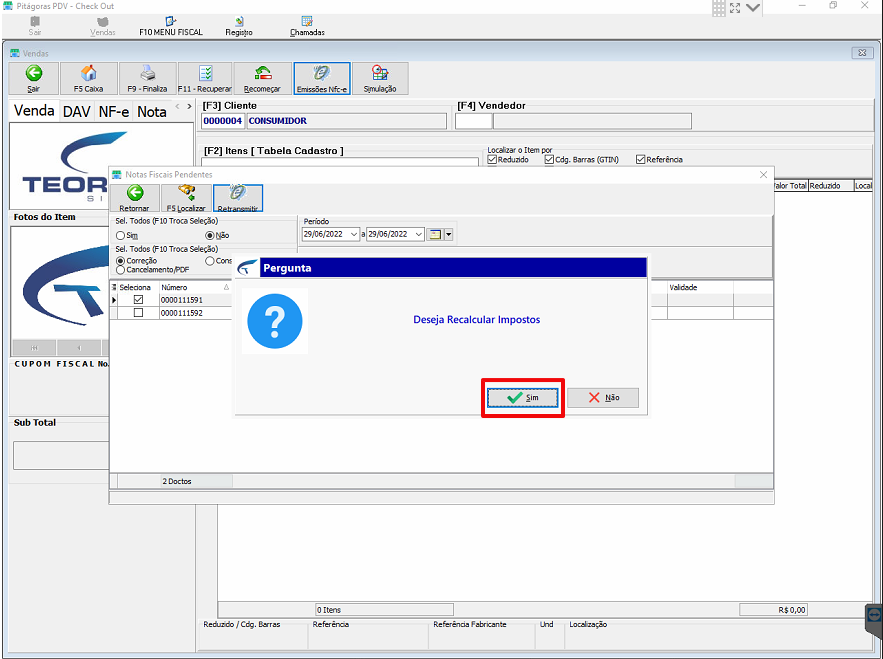Click the Recomeçar toolbar icon
Image resolution: width=883 pixels, height=659 pixels.
(262, 78)
